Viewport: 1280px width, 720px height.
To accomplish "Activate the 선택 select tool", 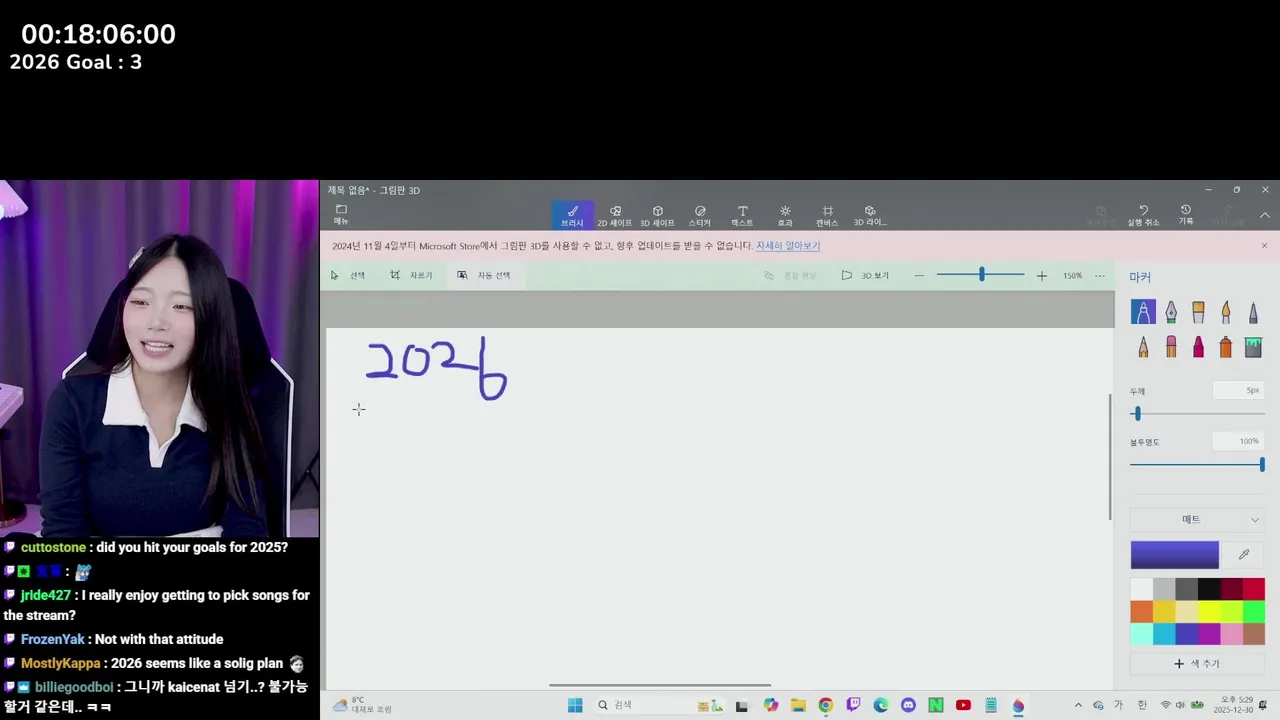I will (348, 275).
